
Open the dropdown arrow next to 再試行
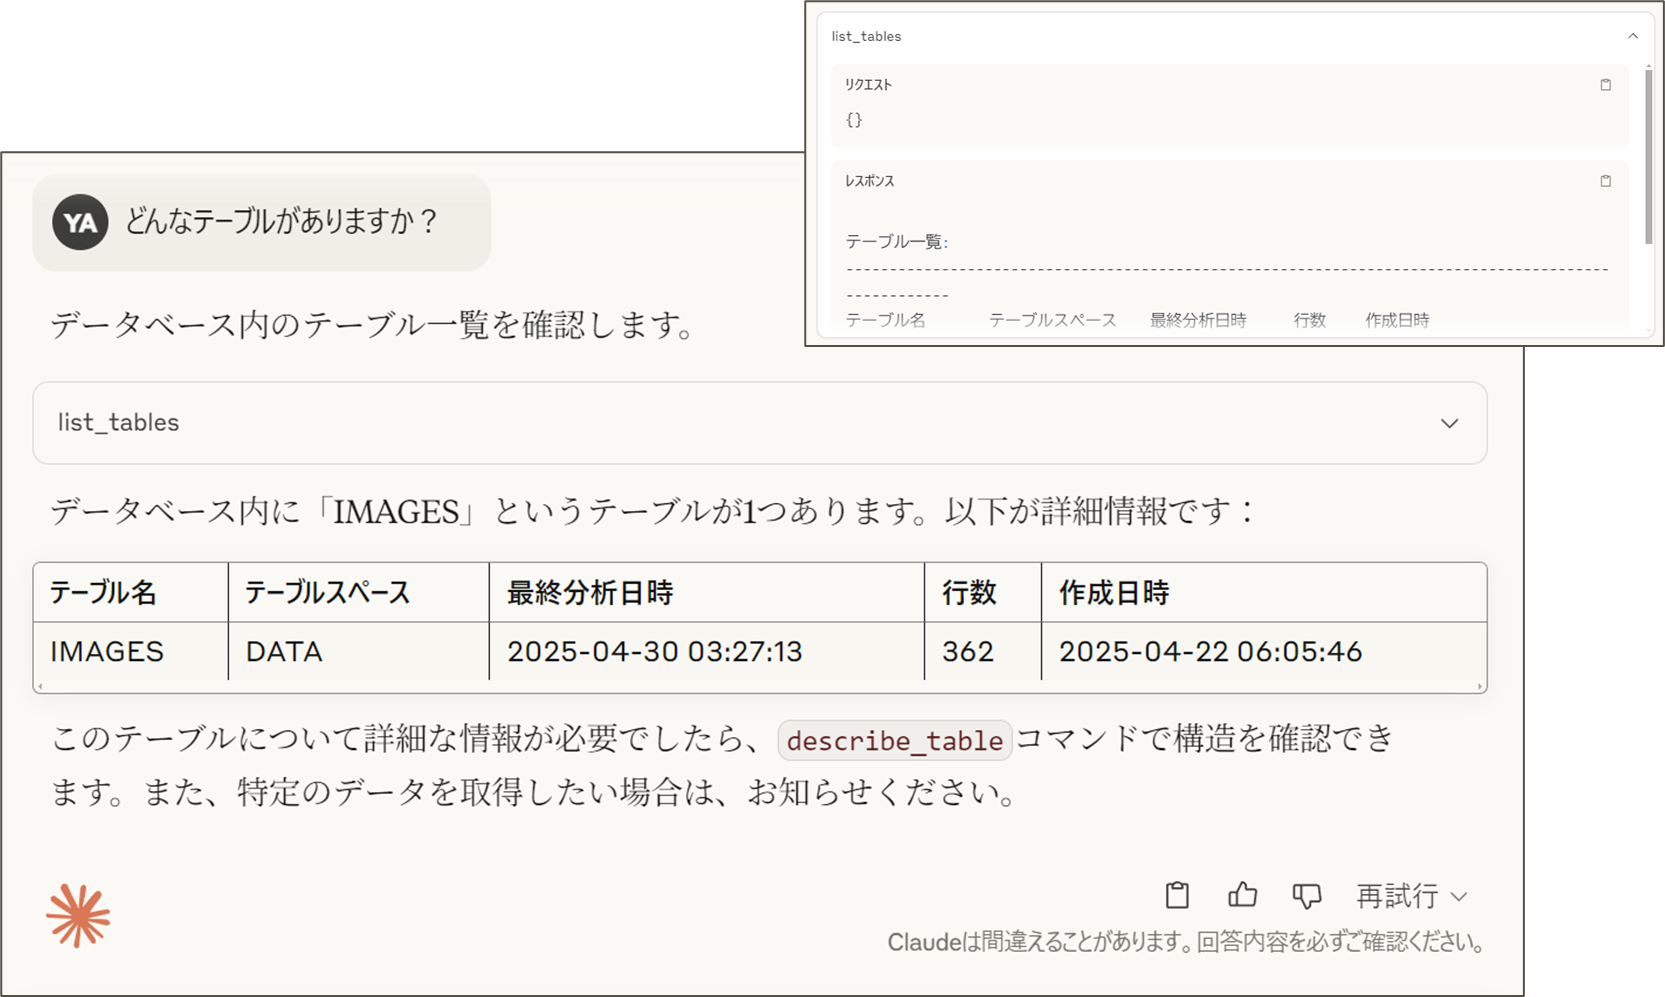(1460, 897)
